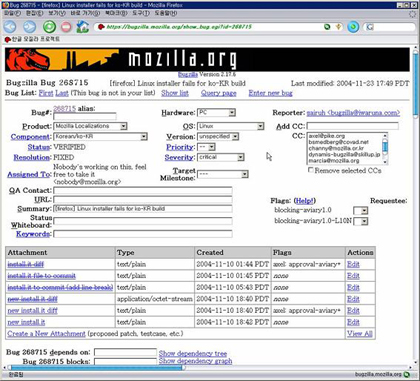Click into the Summary text field
Viewport: 420px width, 381px height.
(143, 209)
